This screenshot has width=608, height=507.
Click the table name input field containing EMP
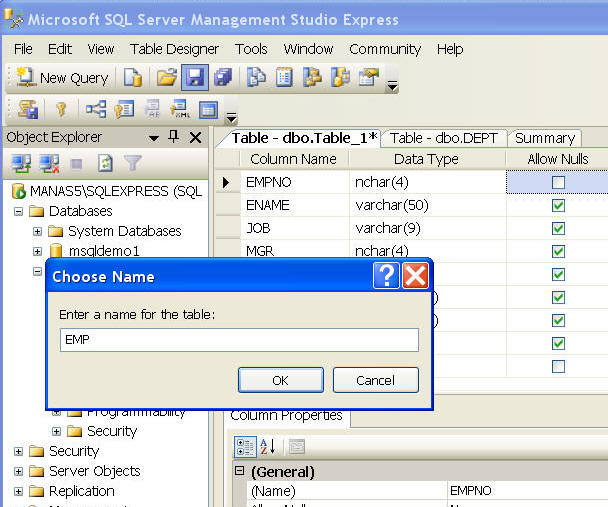(239, 340)
